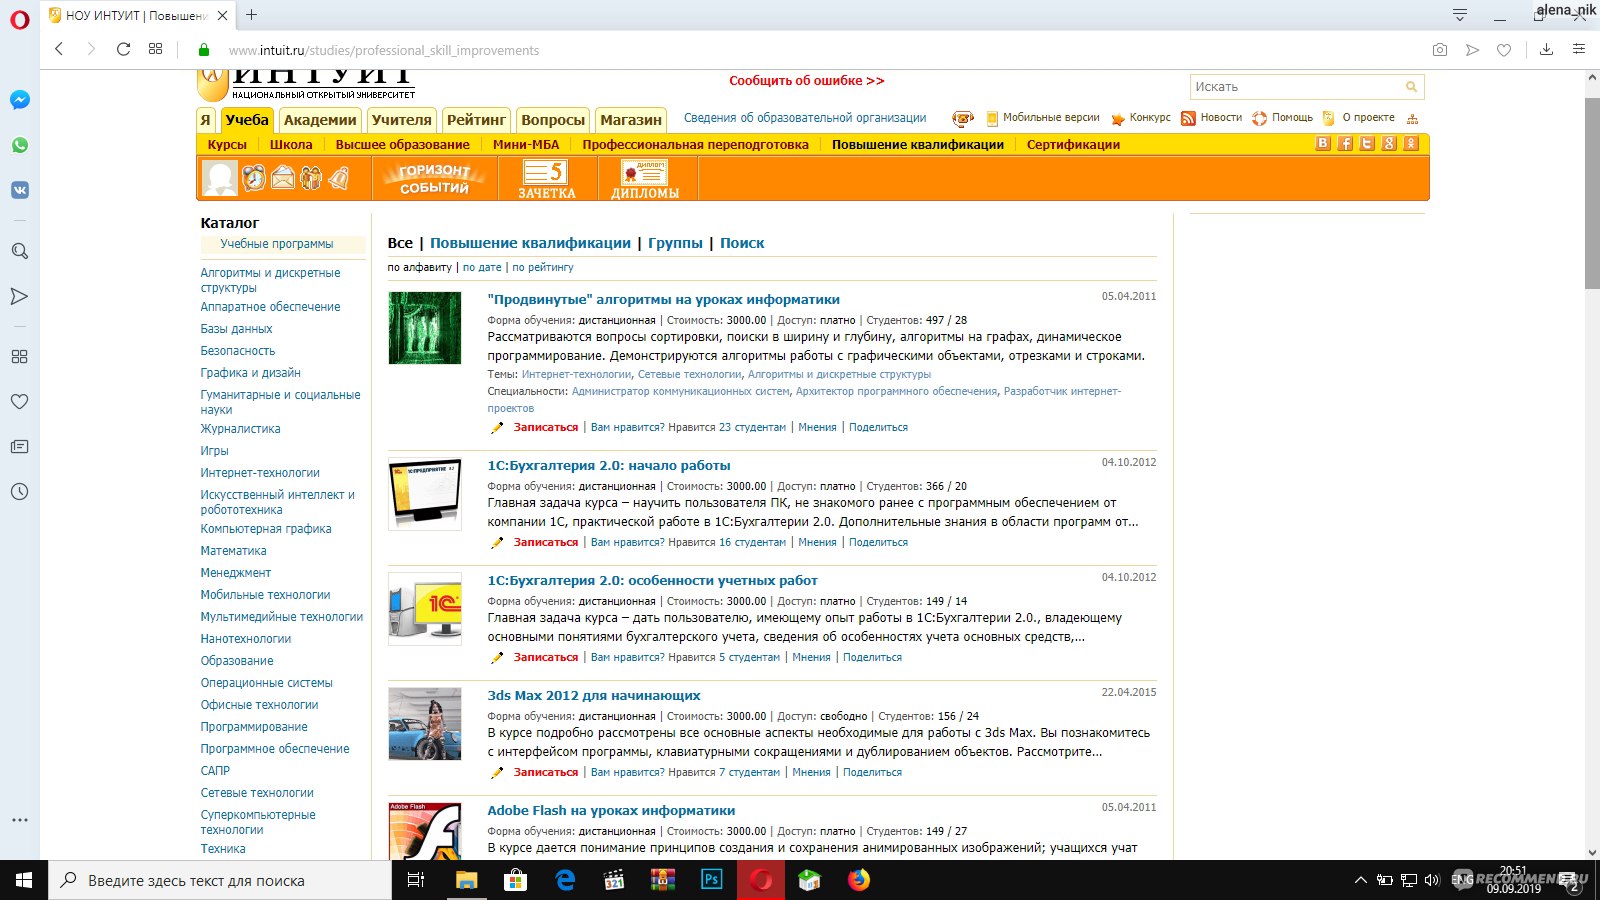1600x900 pixels.
Task: Send page to My Flow from toolbar
Action: [x=1472, y=50]
